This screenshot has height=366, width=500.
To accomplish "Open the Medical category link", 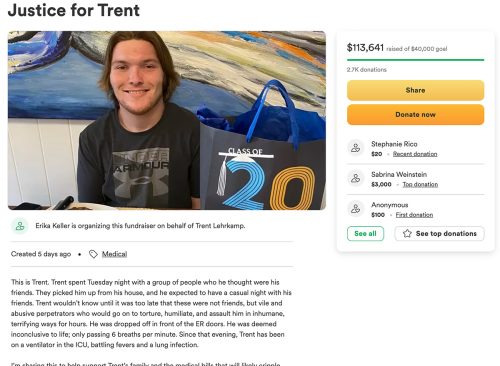I will tap(114, 254).
